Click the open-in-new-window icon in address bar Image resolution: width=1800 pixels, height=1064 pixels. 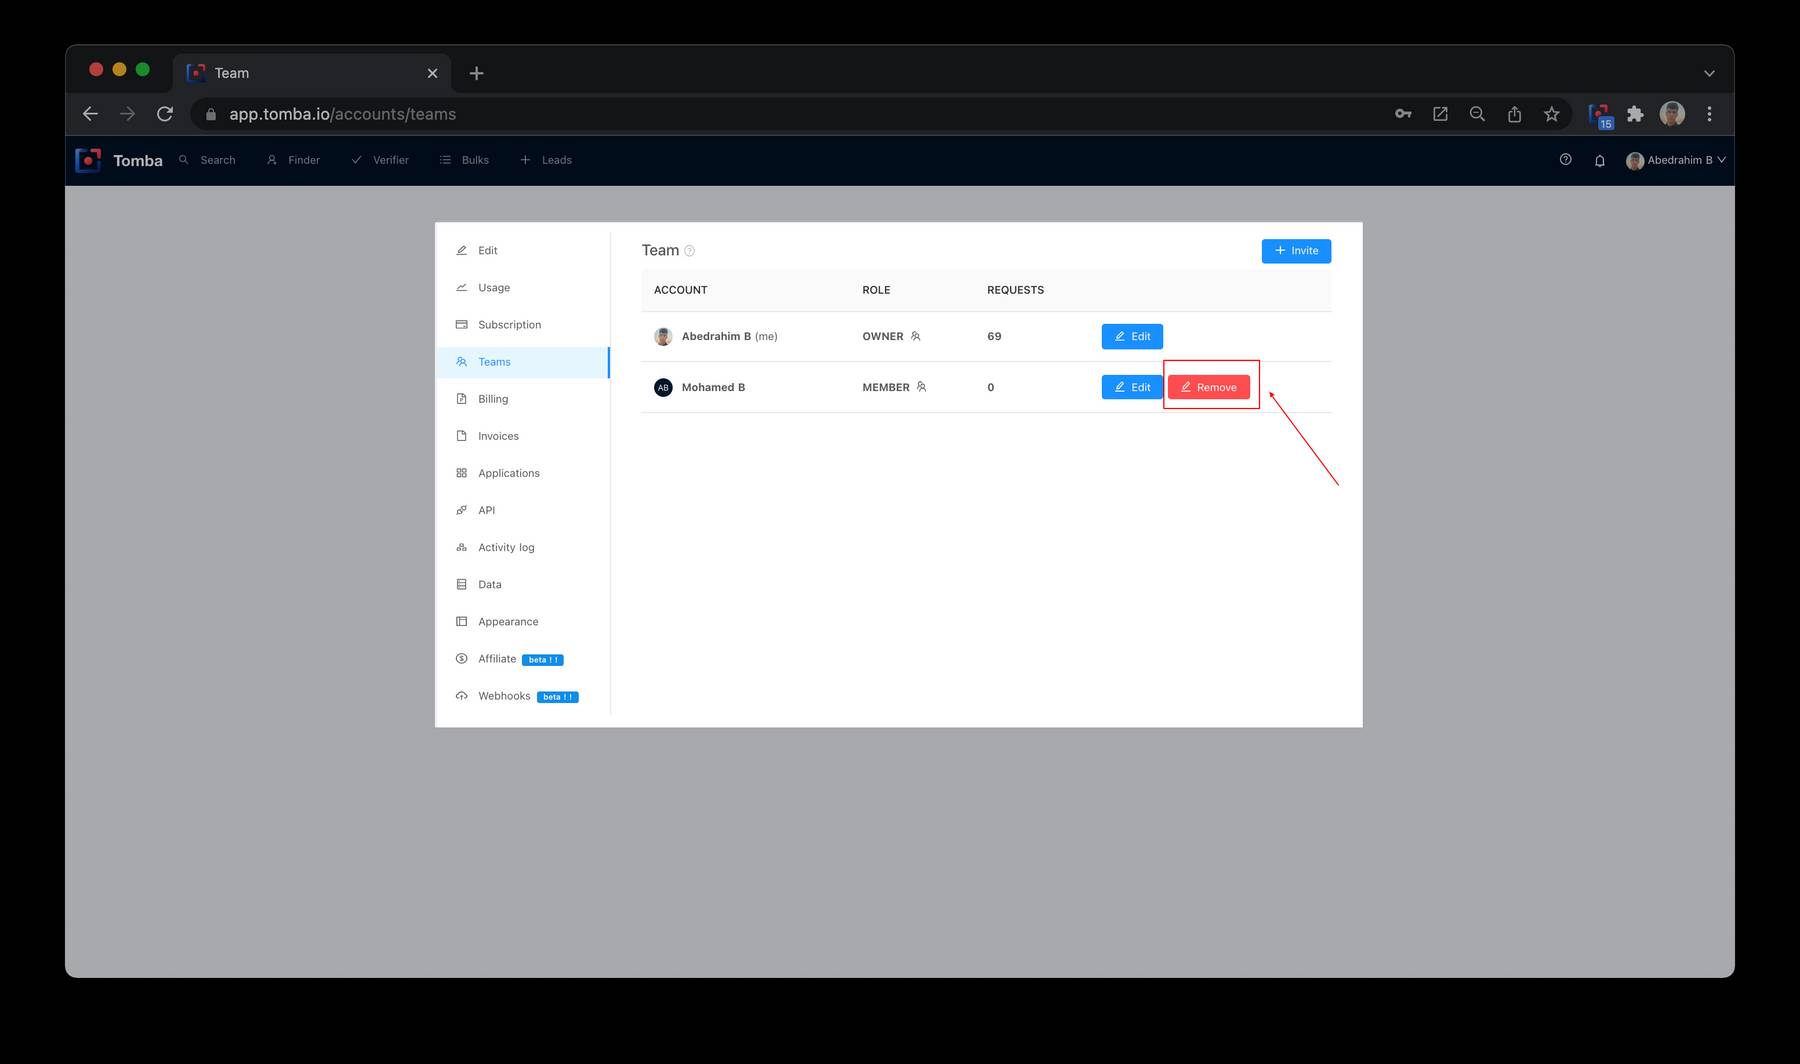(1440, 114)
